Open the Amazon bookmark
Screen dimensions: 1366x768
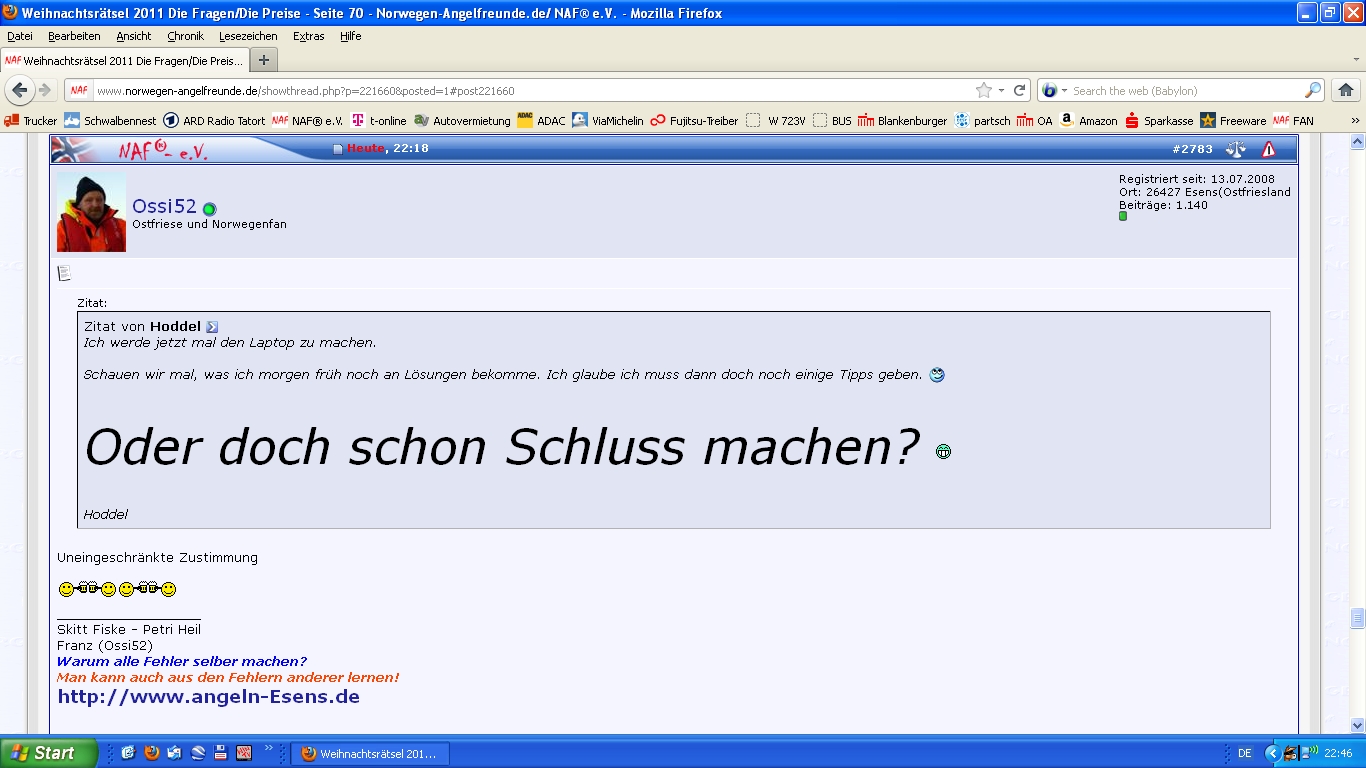pos(1088,121)
